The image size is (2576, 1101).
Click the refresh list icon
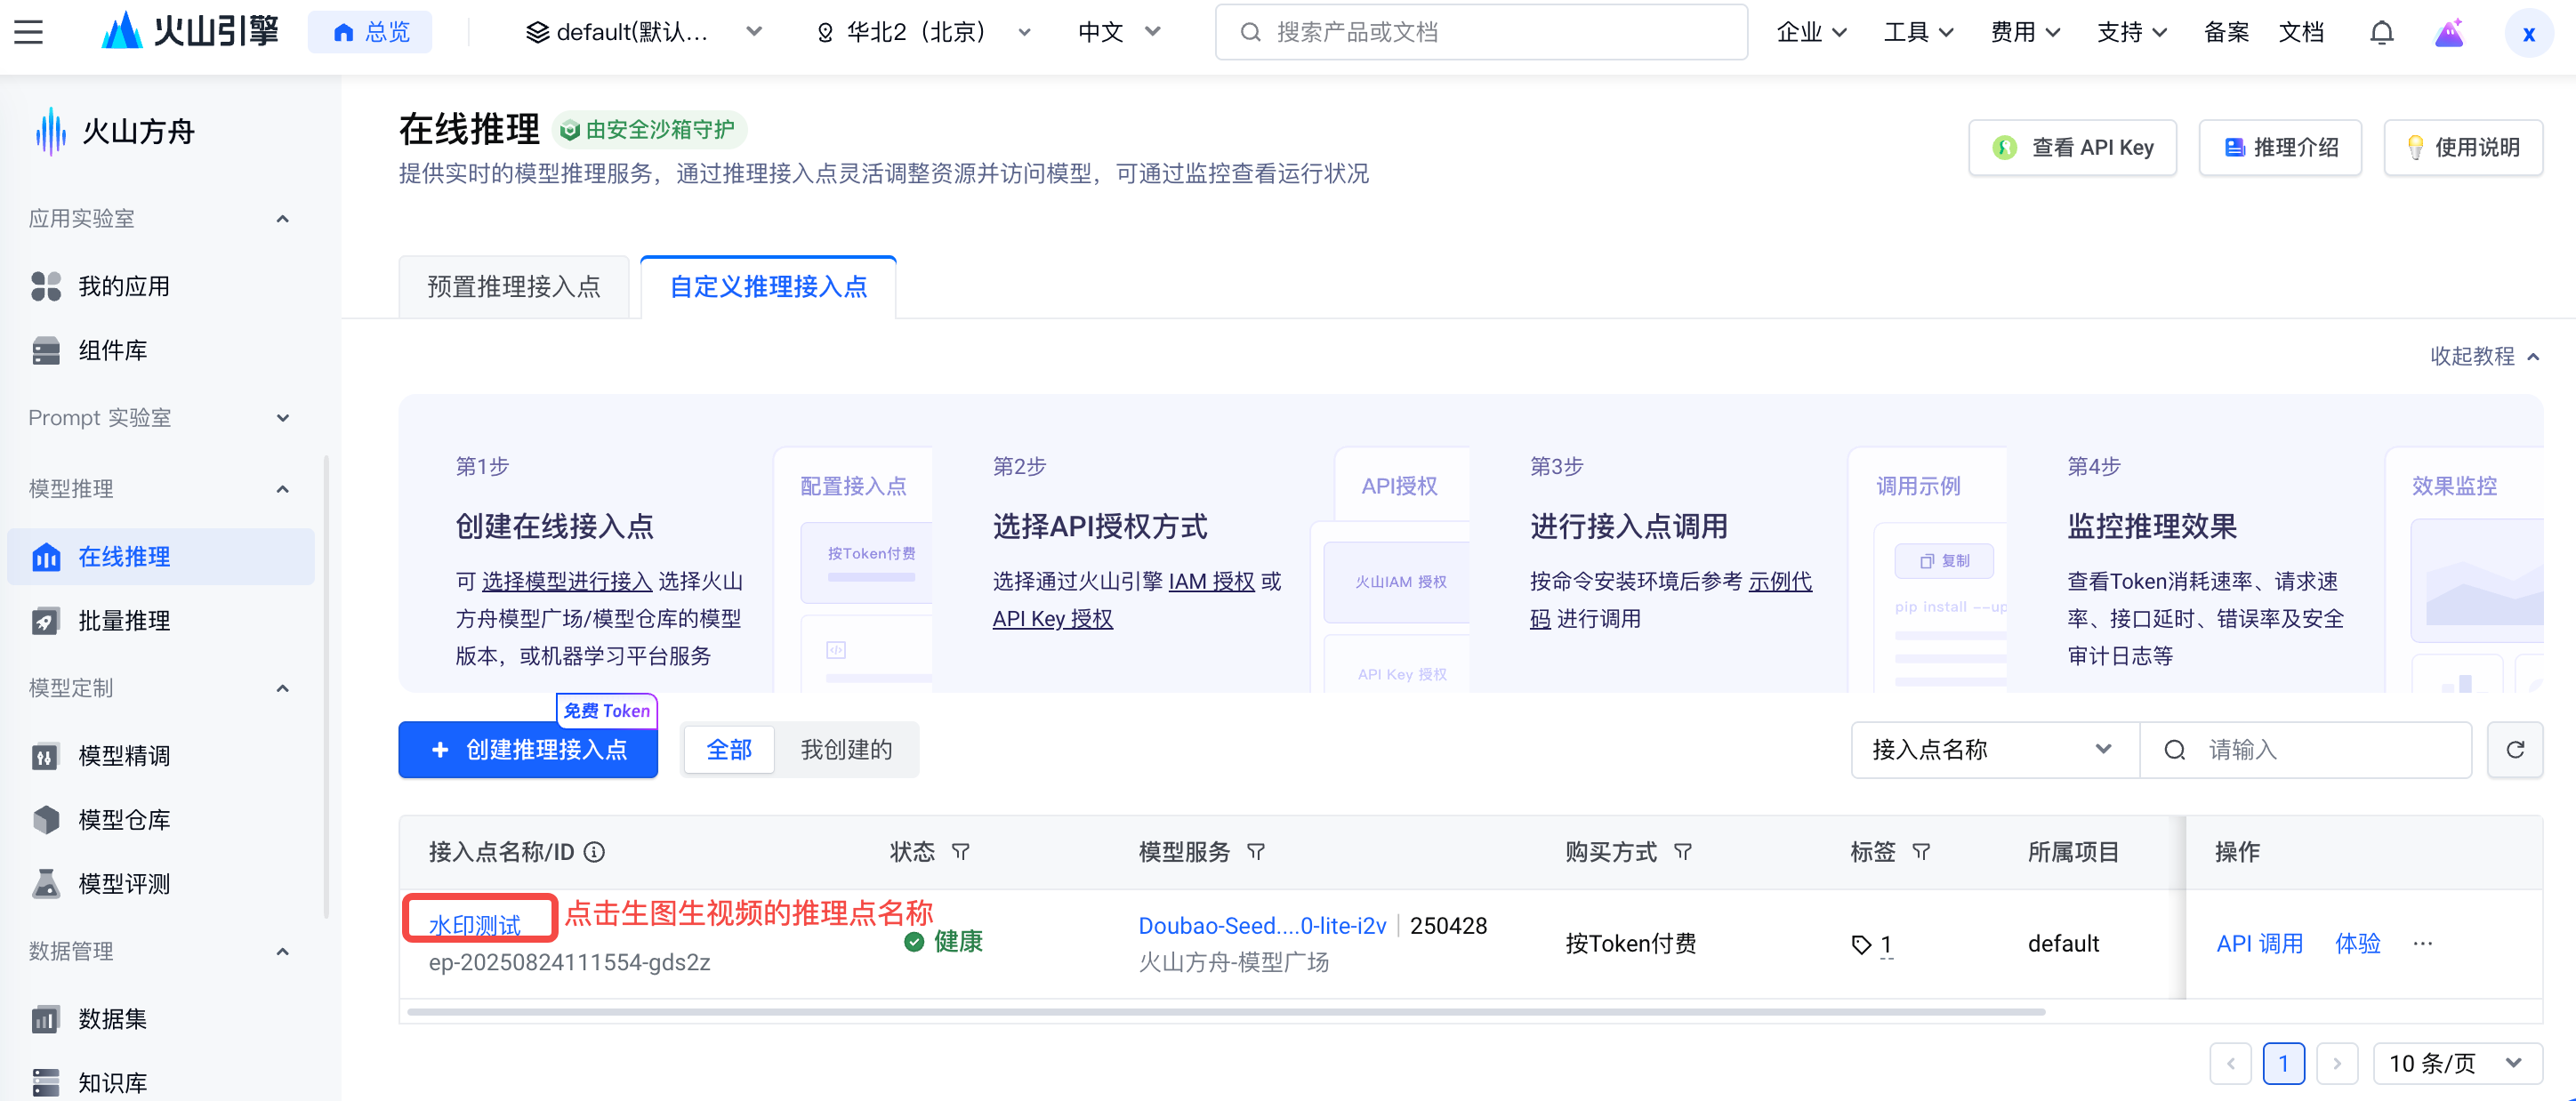coord(2515,749)
